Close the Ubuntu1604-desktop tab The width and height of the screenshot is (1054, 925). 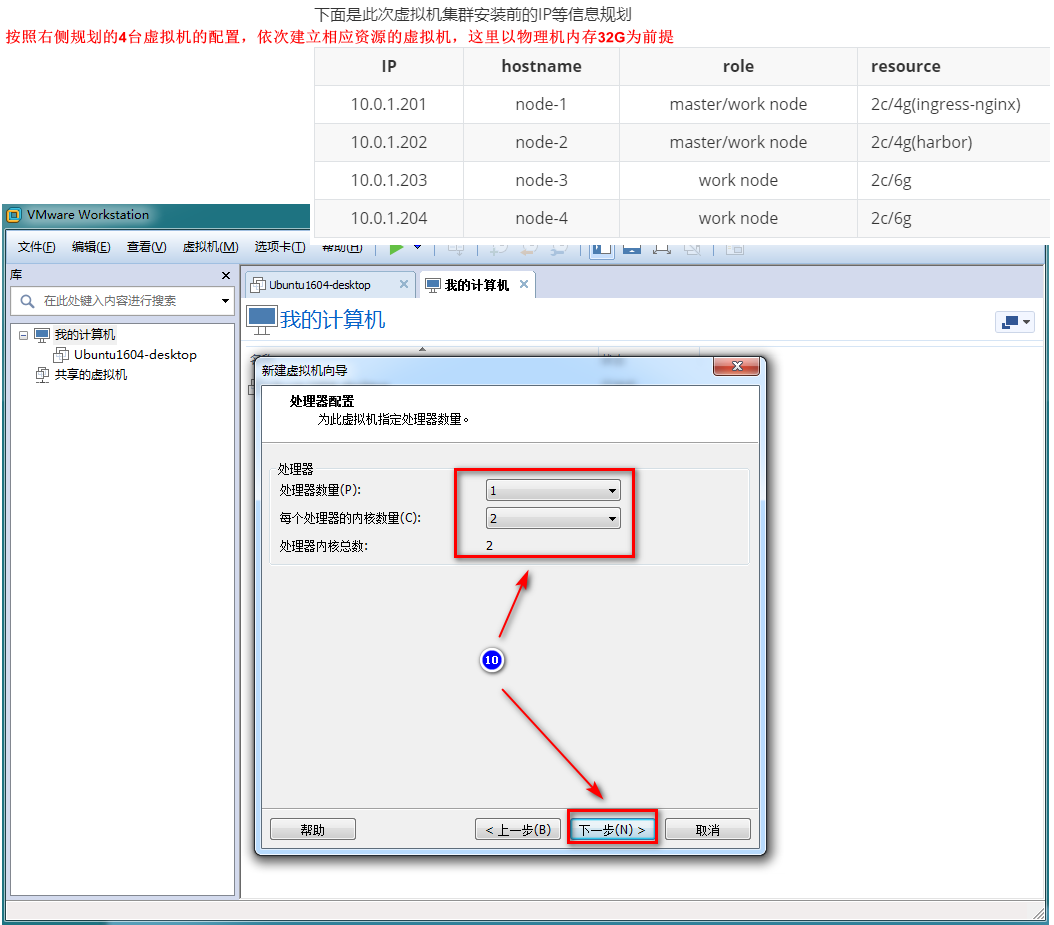pyautogui.click(x=404, y=285)
